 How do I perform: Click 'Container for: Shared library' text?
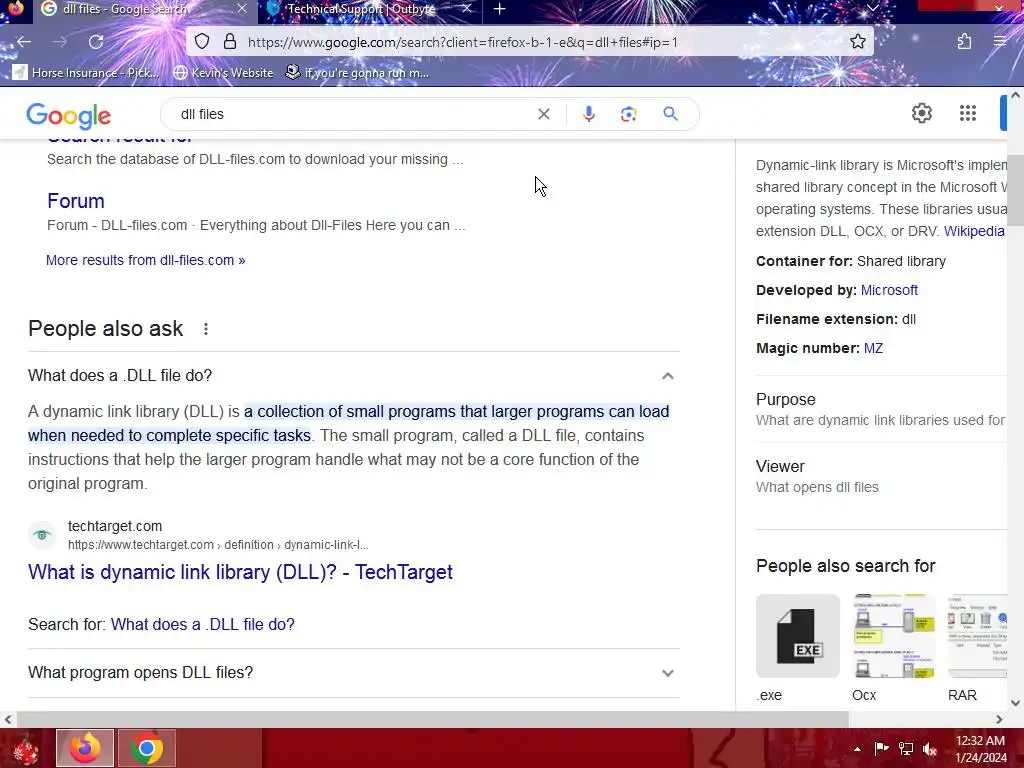click(x=850, y=261)
